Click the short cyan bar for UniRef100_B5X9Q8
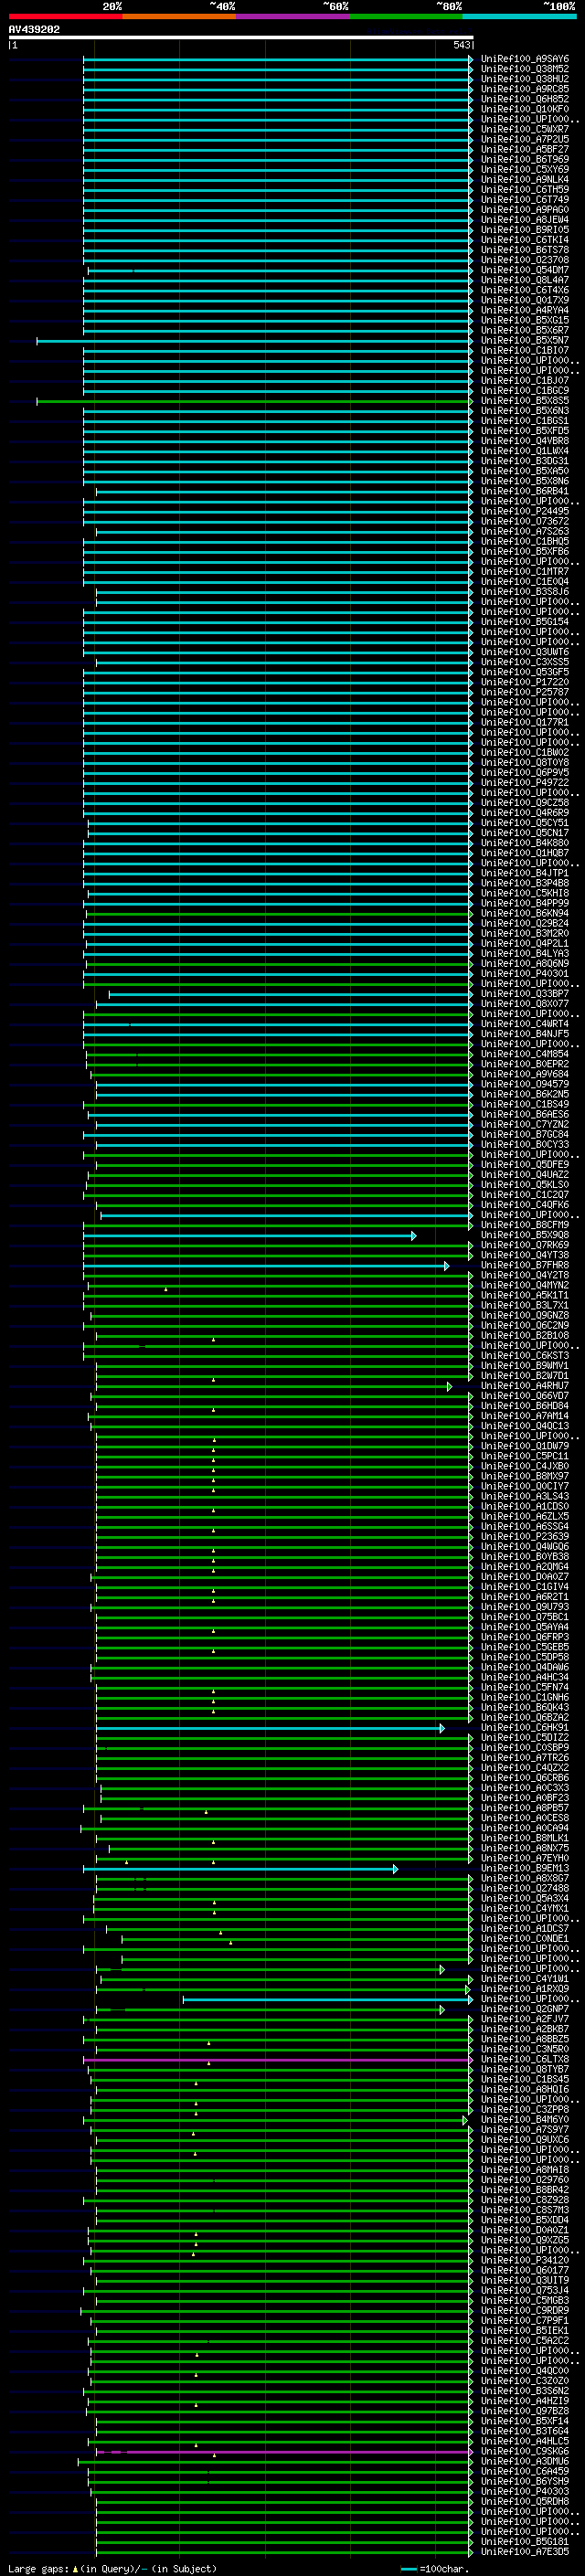Image resolution: width=585 pixels, height=2576 pixels. click(250, 1236)
